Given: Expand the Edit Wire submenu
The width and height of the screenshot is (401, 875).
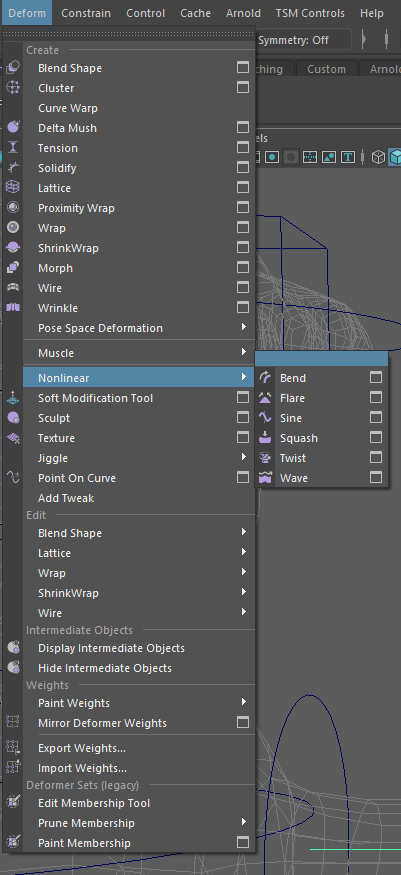Looking at the screenshot, I should (244, 612).
